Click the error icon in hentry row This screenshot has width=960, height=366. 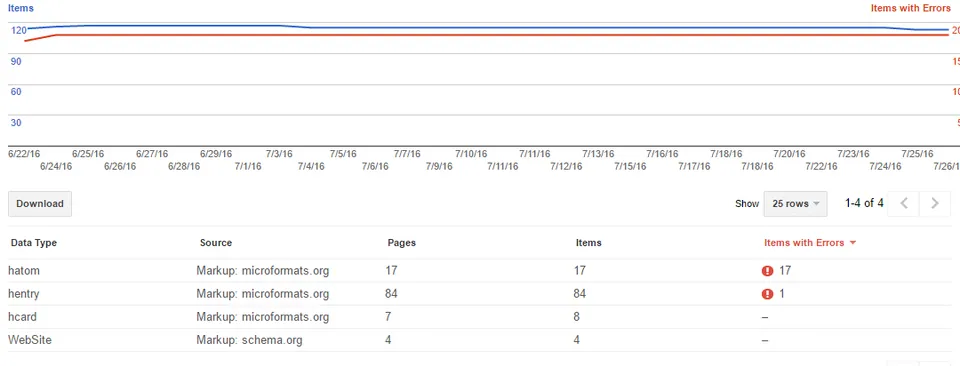[x=767, y=294]
